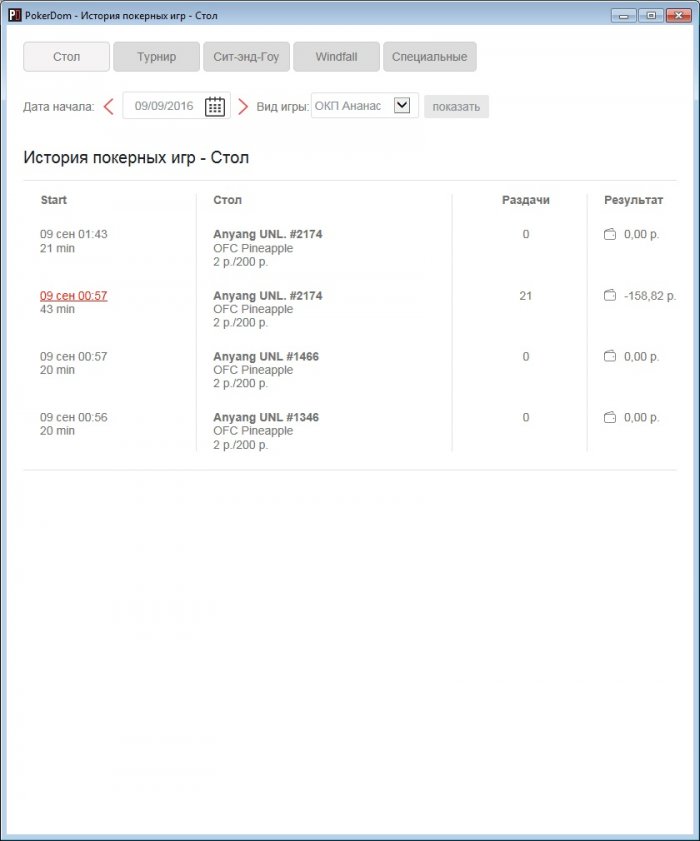This screenshot has width=700, height=841.
Task: Click Anyang UNL #1466 table name
Action: (266, 356)
